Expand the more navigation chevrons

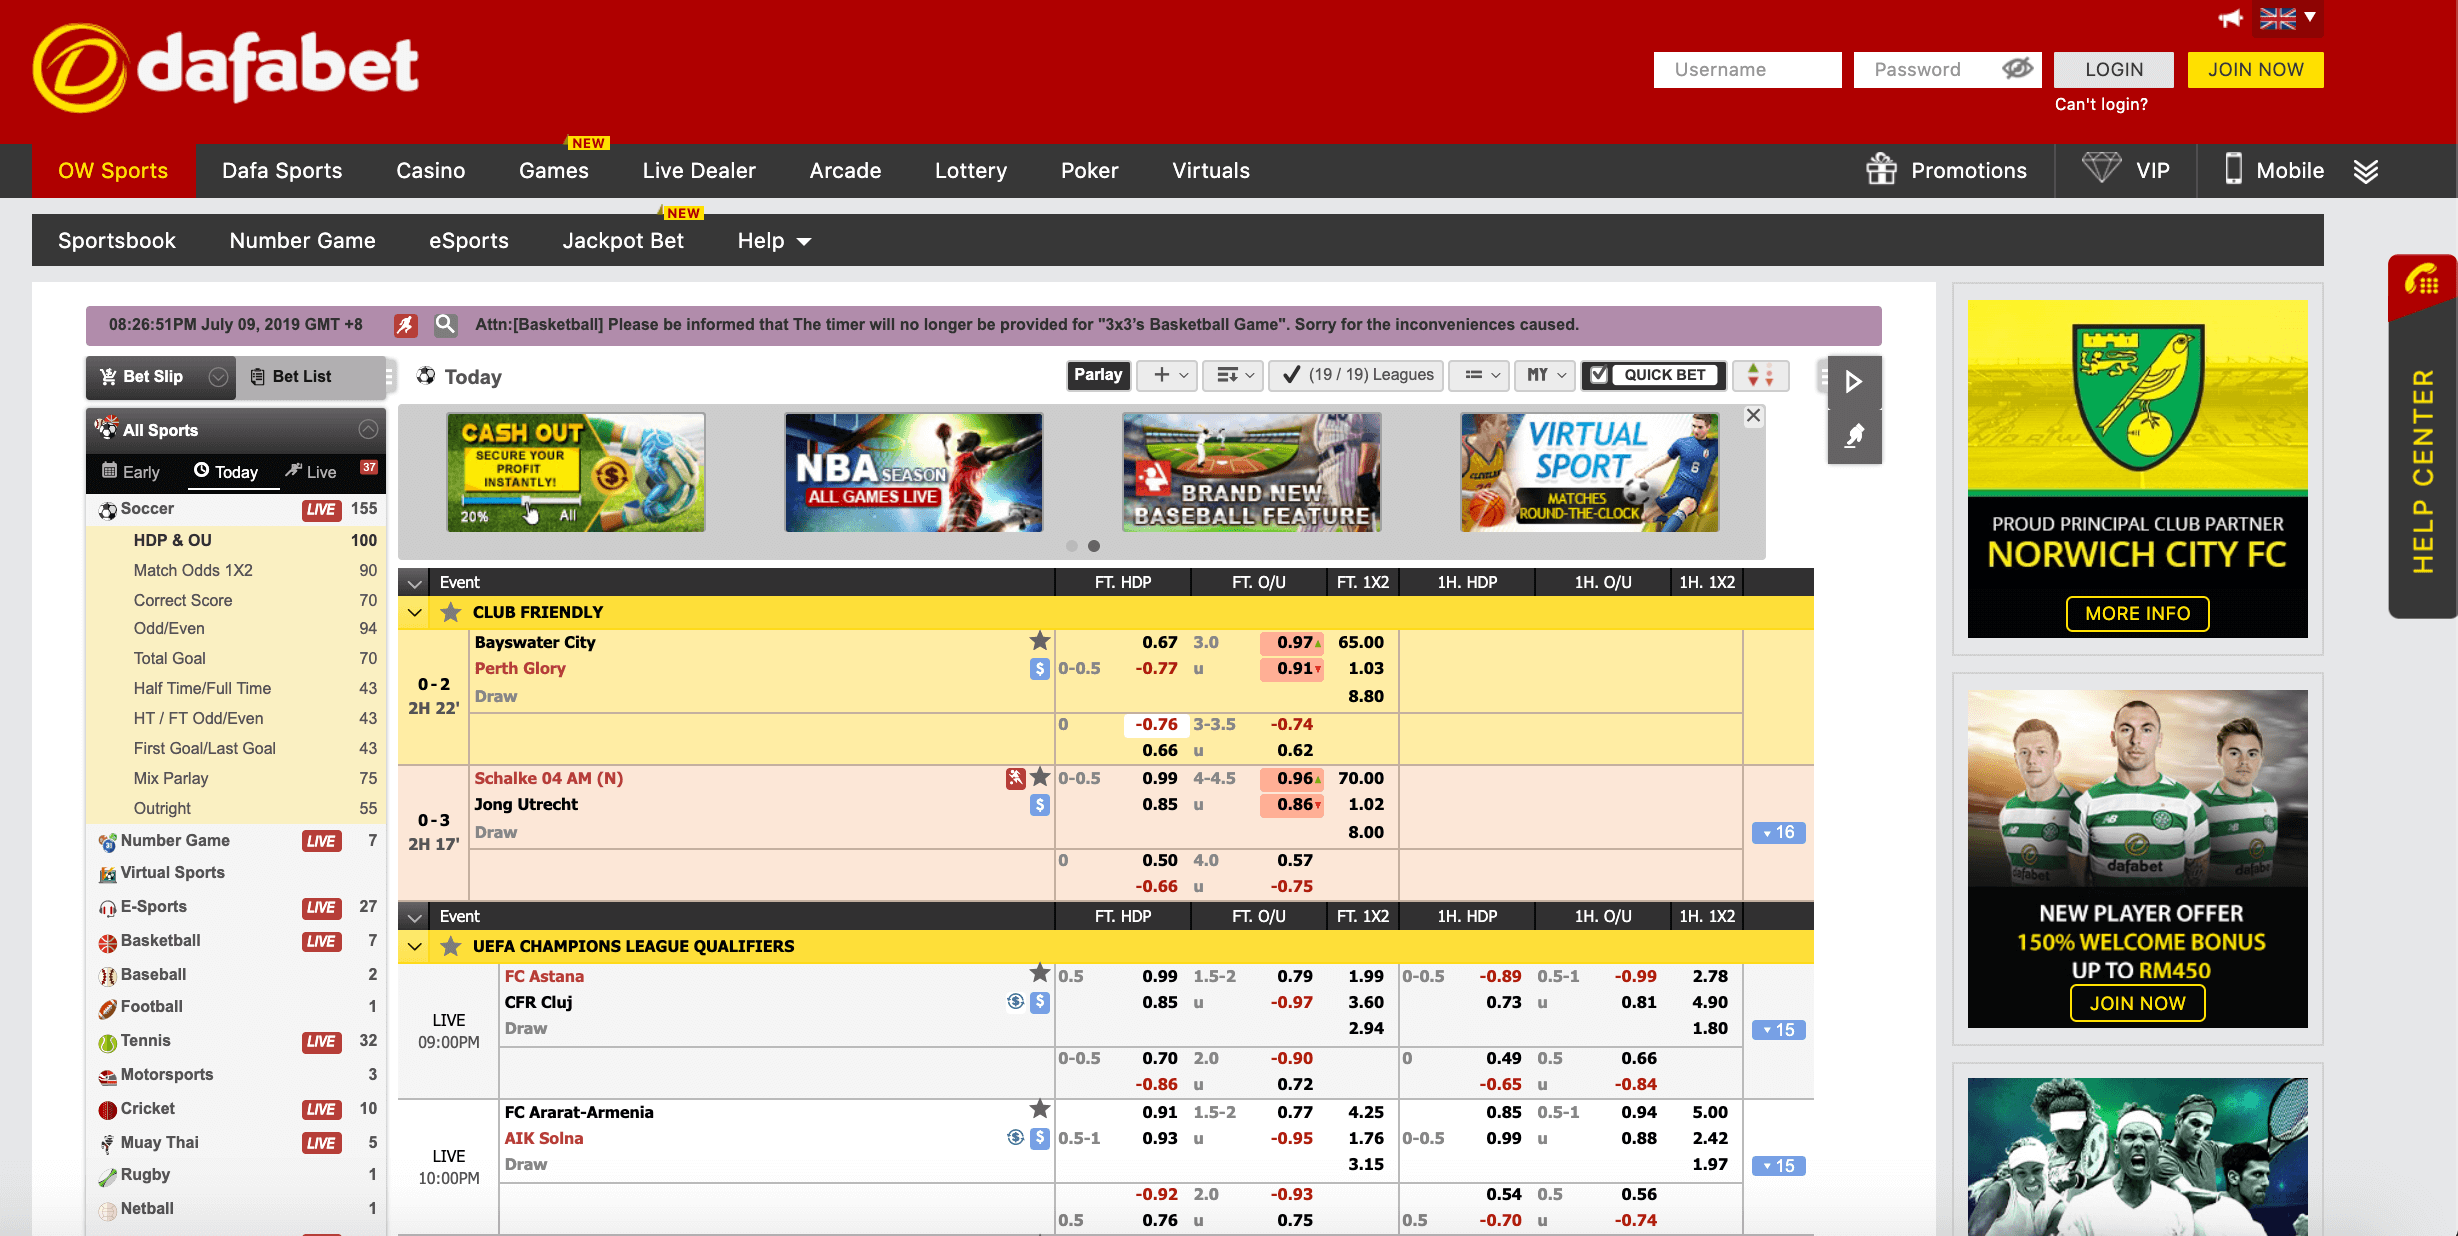pyautogui.click(x=2366, y=170)
